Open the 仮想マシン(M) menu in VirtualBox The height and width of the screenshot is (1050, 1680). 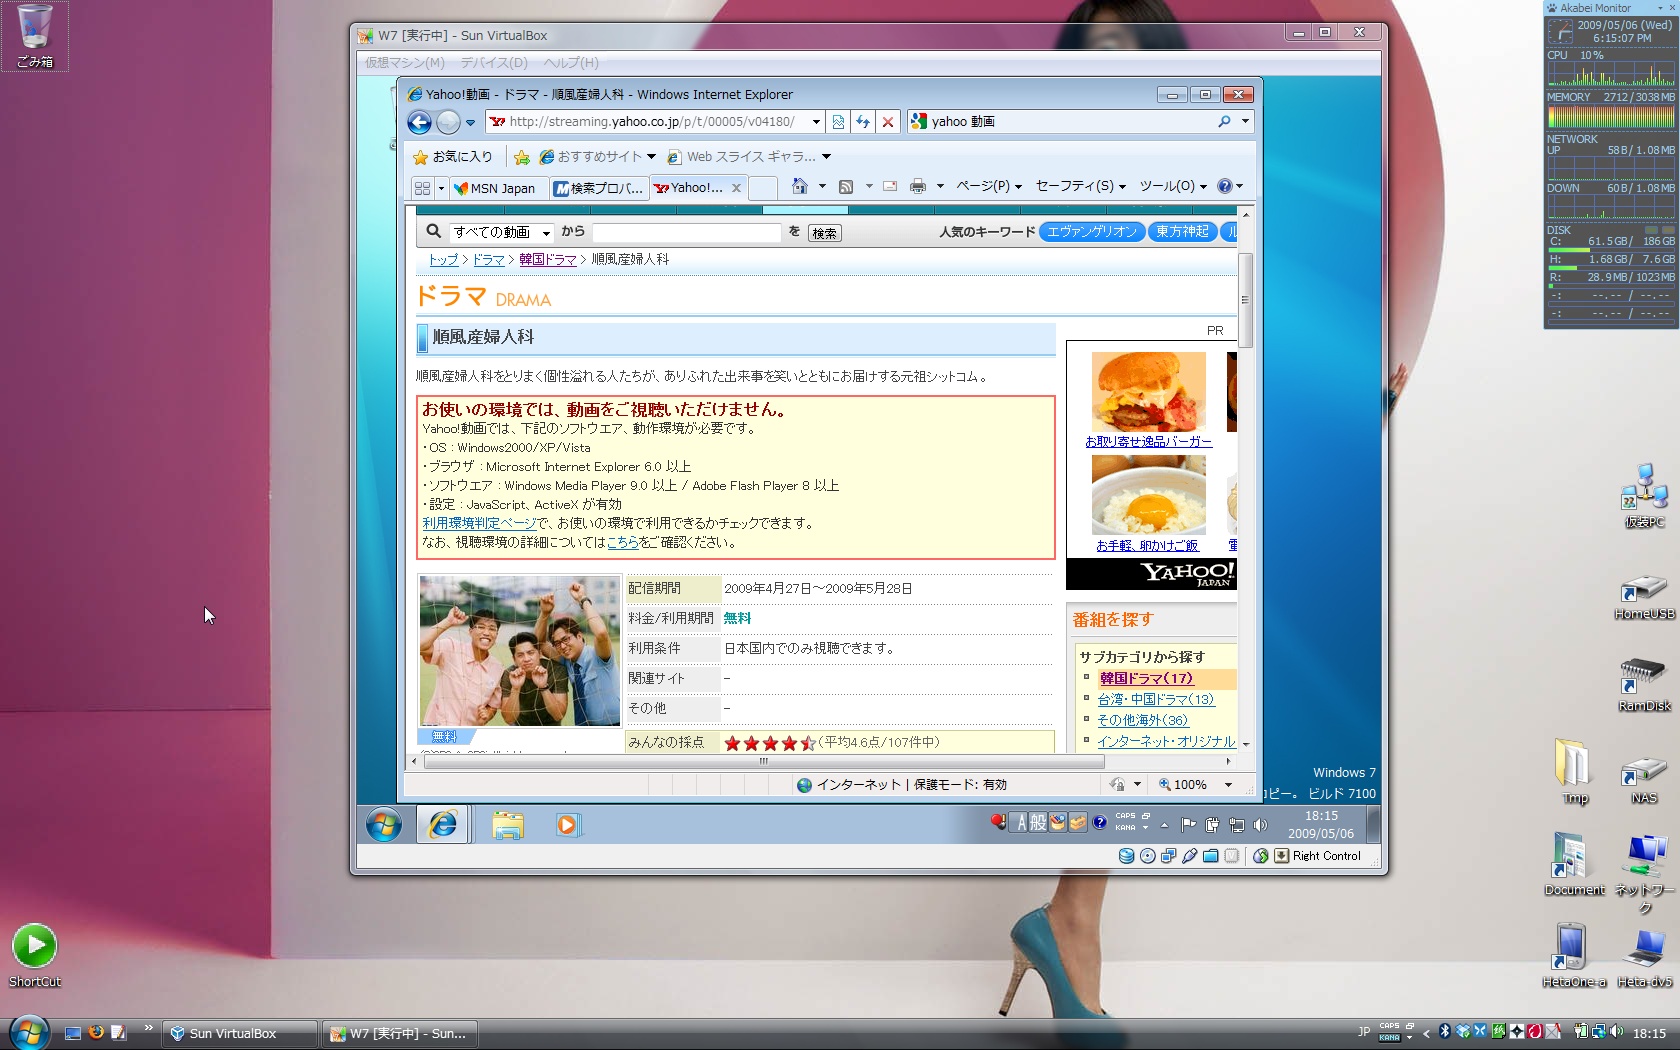(x=404, y=63)
